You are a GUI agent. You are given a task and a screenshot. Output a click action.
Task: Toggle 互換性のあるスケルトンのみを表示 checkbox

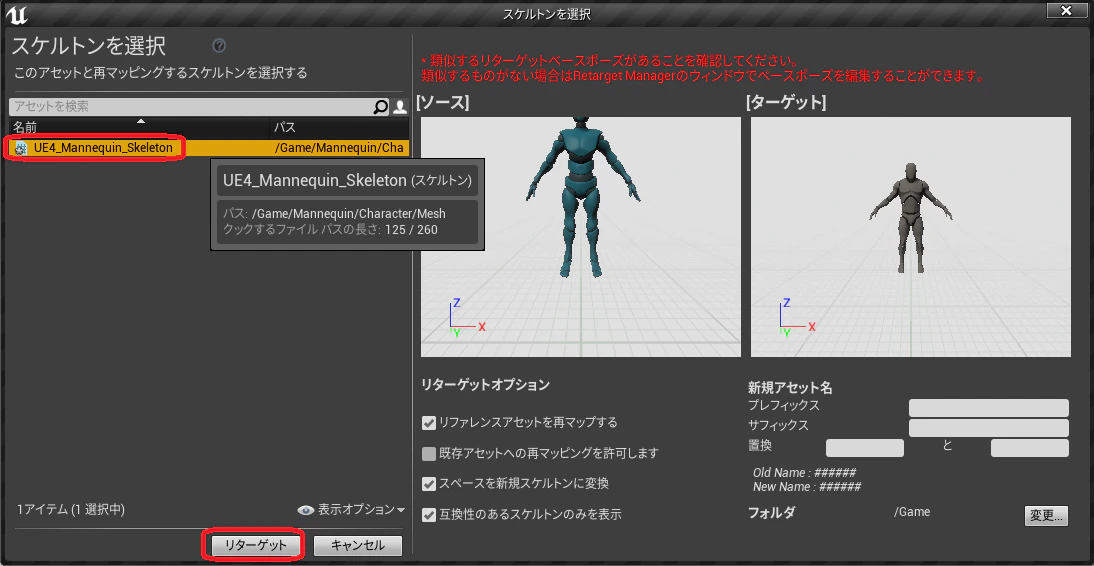coord(429,515)
